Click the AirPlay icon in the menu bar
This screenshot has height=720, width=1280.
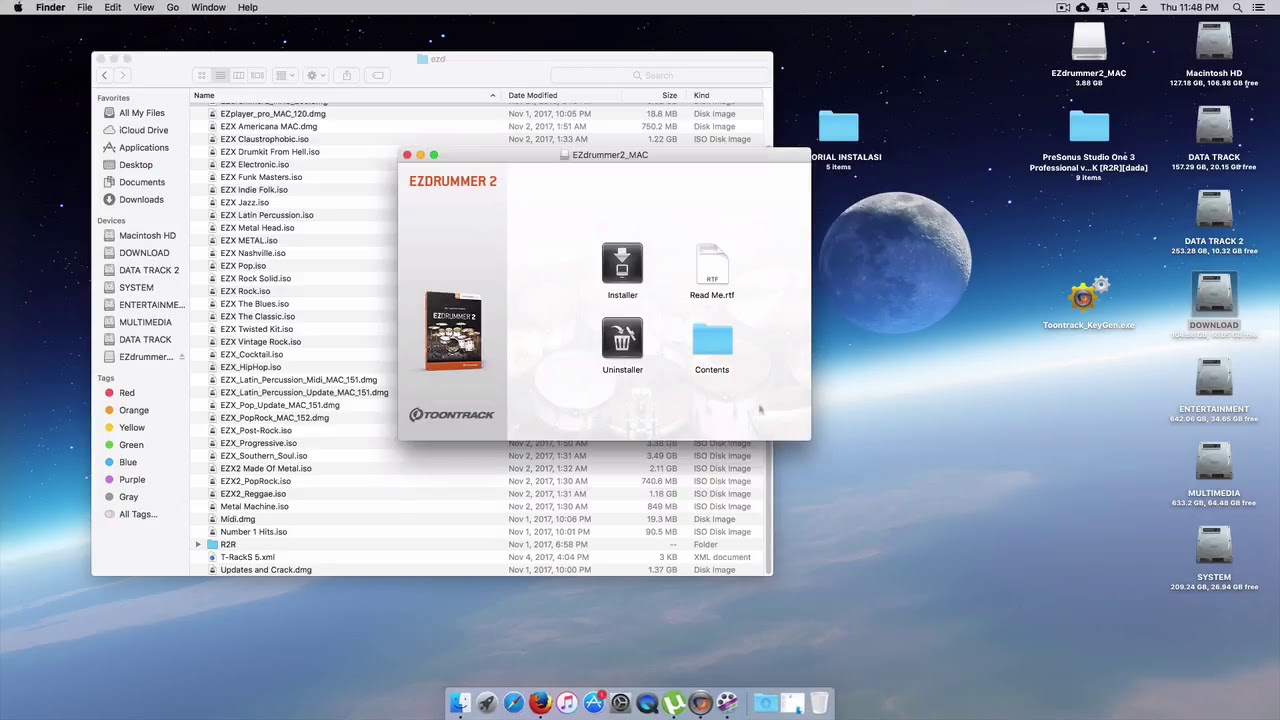click(x=1123, y=7)
